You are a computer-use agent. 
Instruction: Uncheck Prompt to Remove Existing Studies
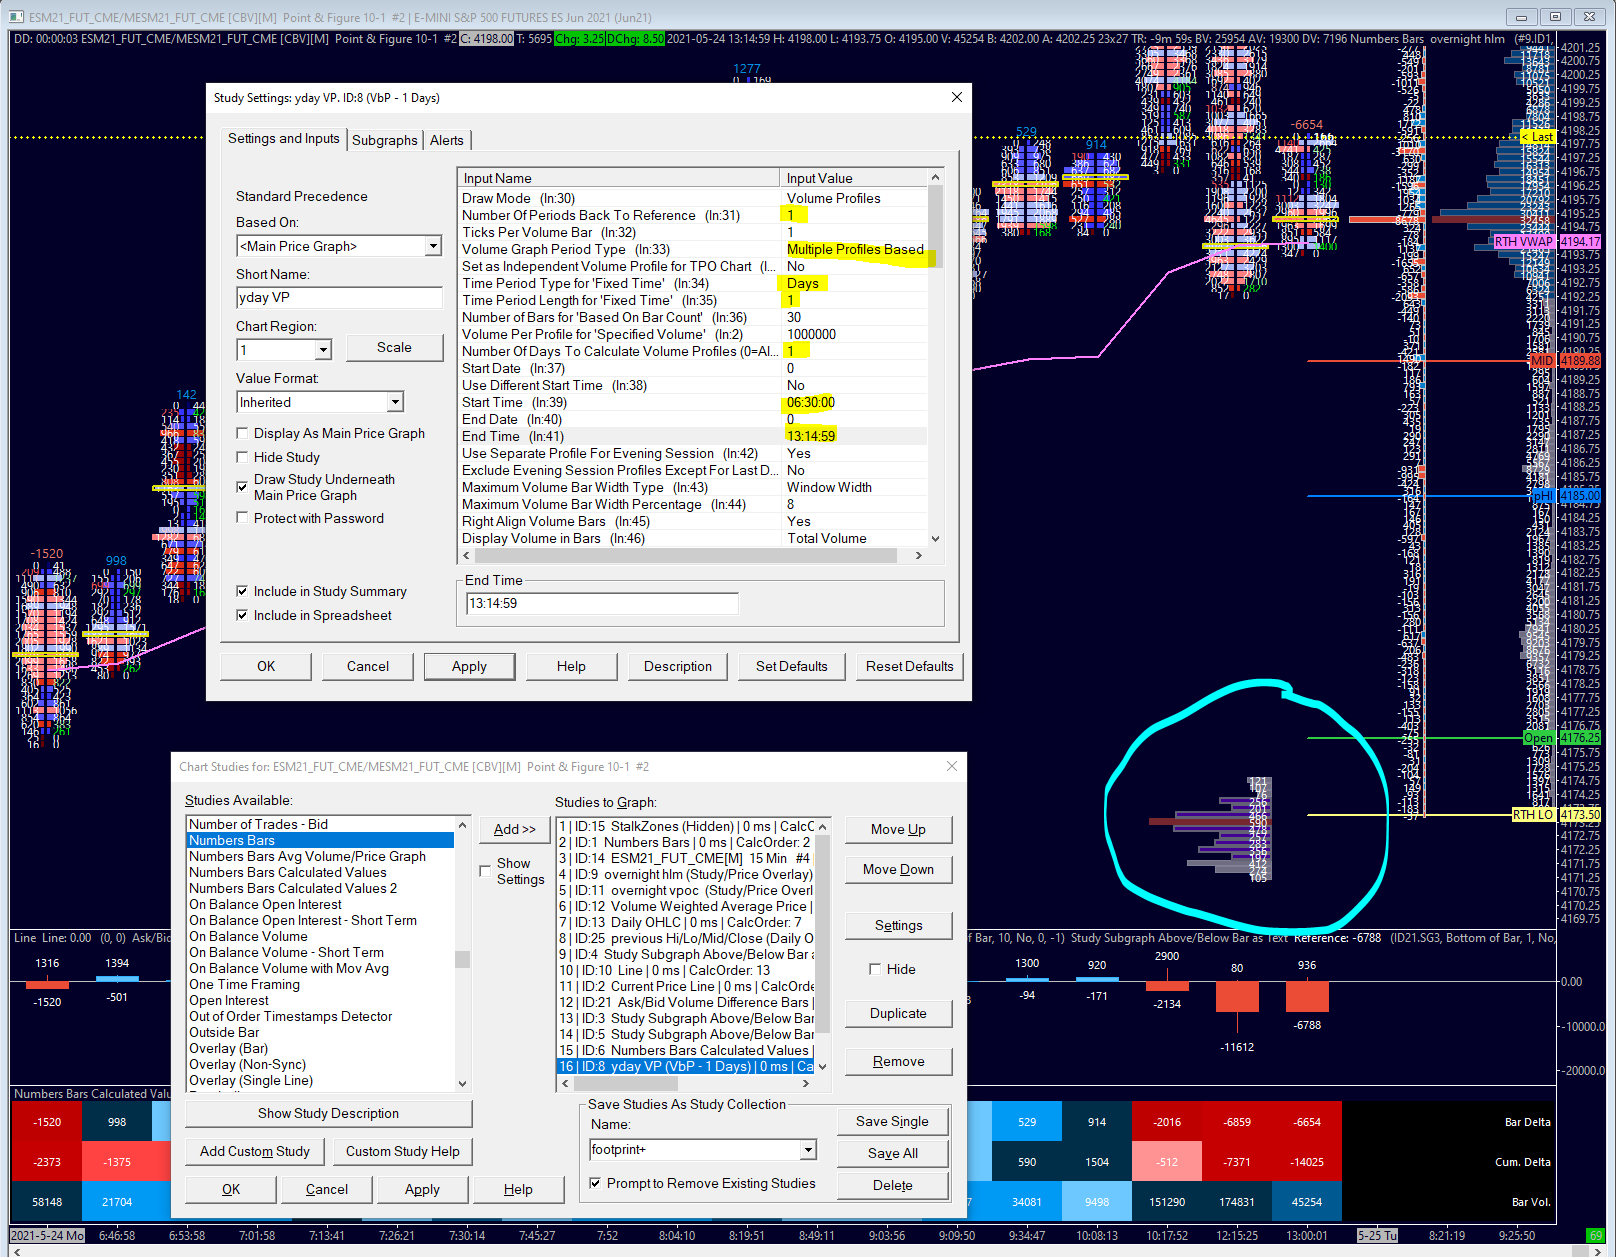point(595,1183)
